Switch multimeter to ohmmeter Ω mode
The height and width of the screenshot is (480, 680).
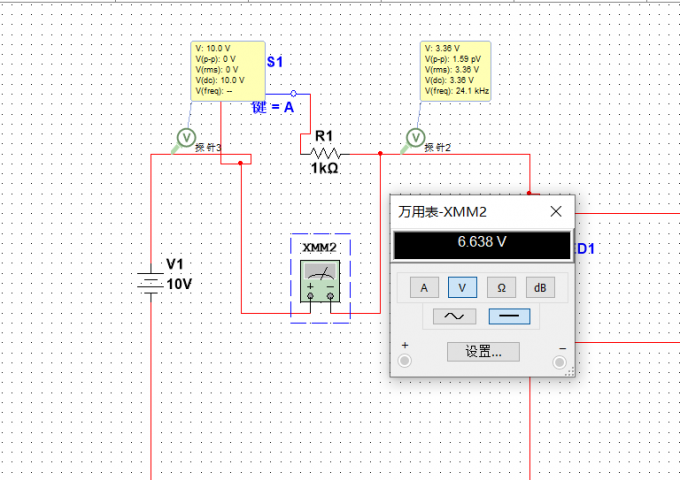click(x=501, y=287)
